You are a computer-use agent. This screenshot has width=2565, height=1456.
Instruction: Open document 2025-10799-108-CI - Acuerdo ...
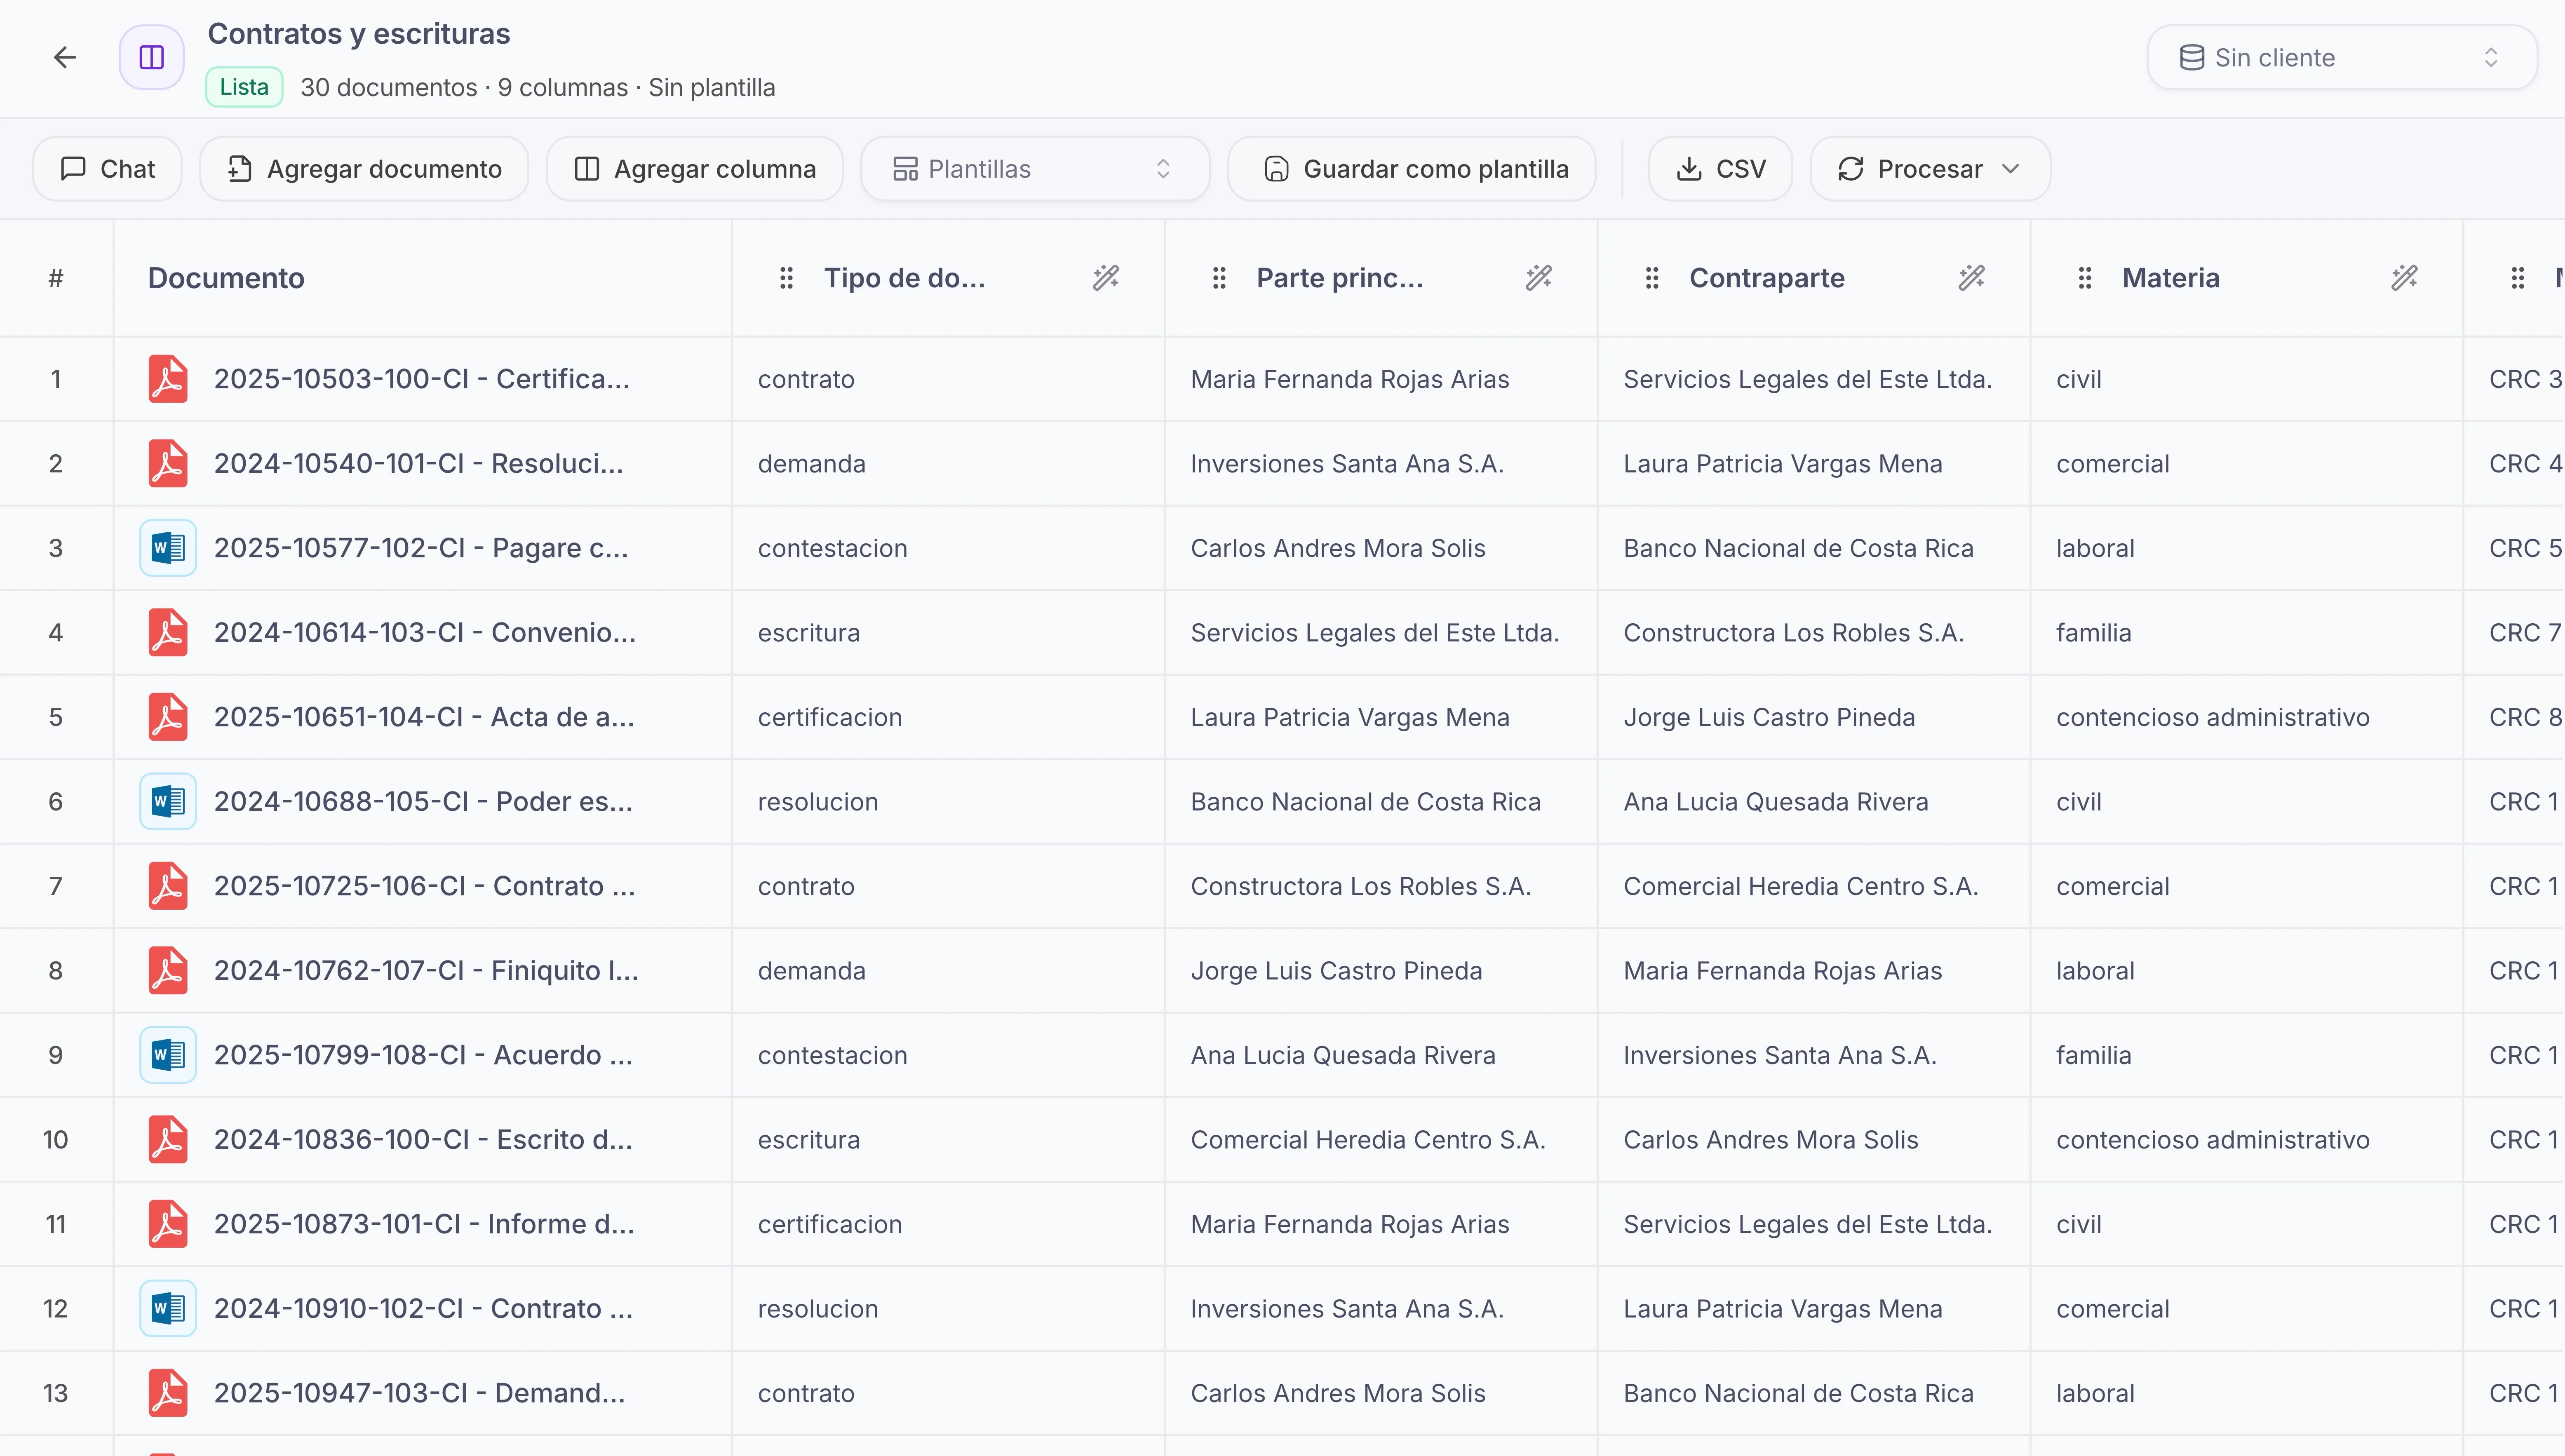click(x=423, y=1055)
